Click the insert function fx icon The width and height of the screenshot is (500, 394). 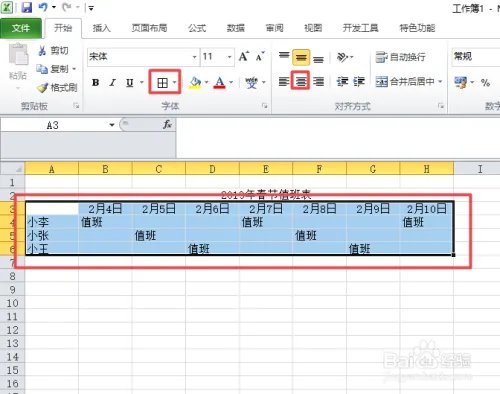(167, 125)
